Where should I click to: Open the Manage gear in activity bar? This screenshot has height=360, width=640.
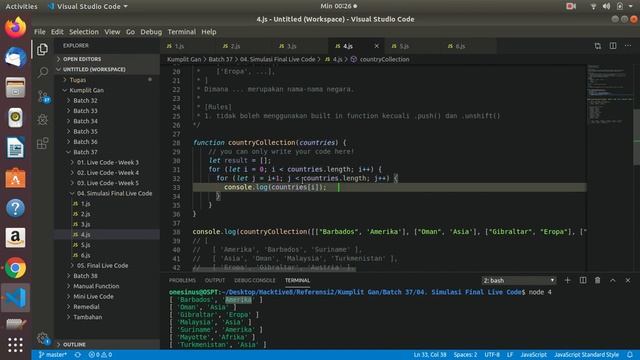coord(42,338)
